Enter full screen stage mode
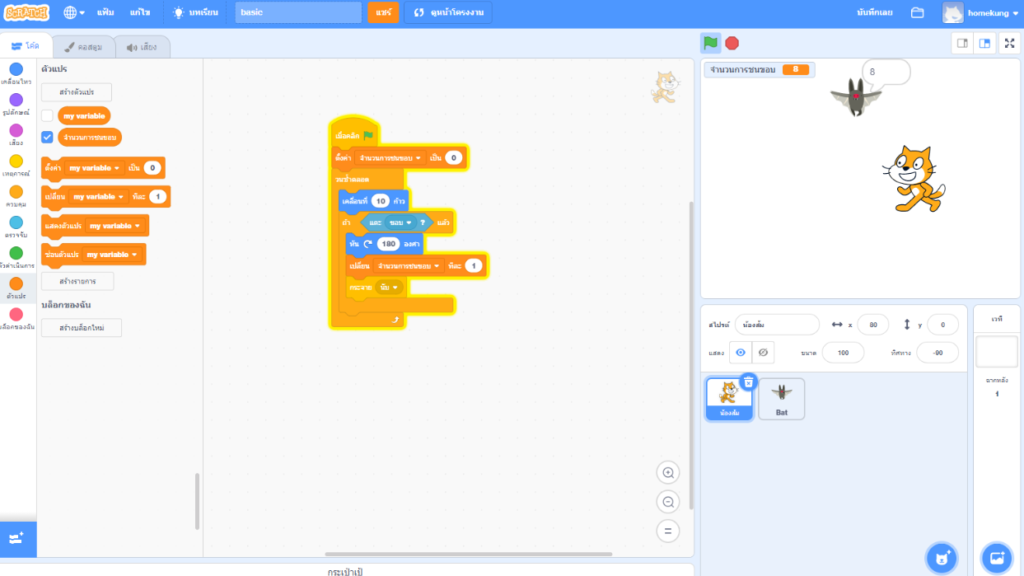The height and width of the screenshot is (576, 1024). [1008, 43]
